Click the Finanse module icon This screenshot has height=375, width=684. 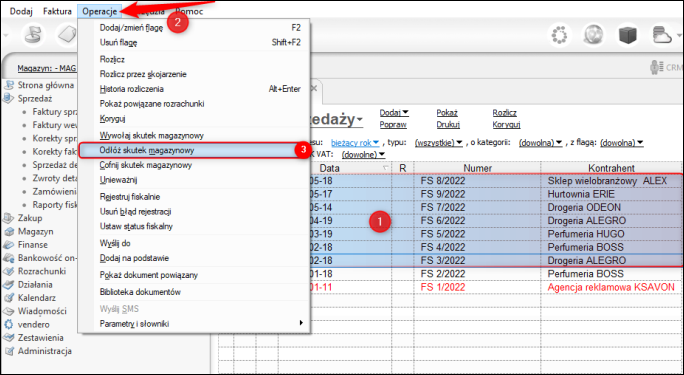tap(9, 245)
